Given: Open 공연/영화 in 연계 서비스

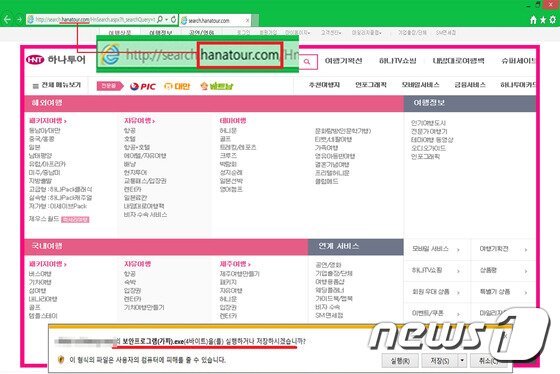Looking at the screenshot, I should click(328, 265).
